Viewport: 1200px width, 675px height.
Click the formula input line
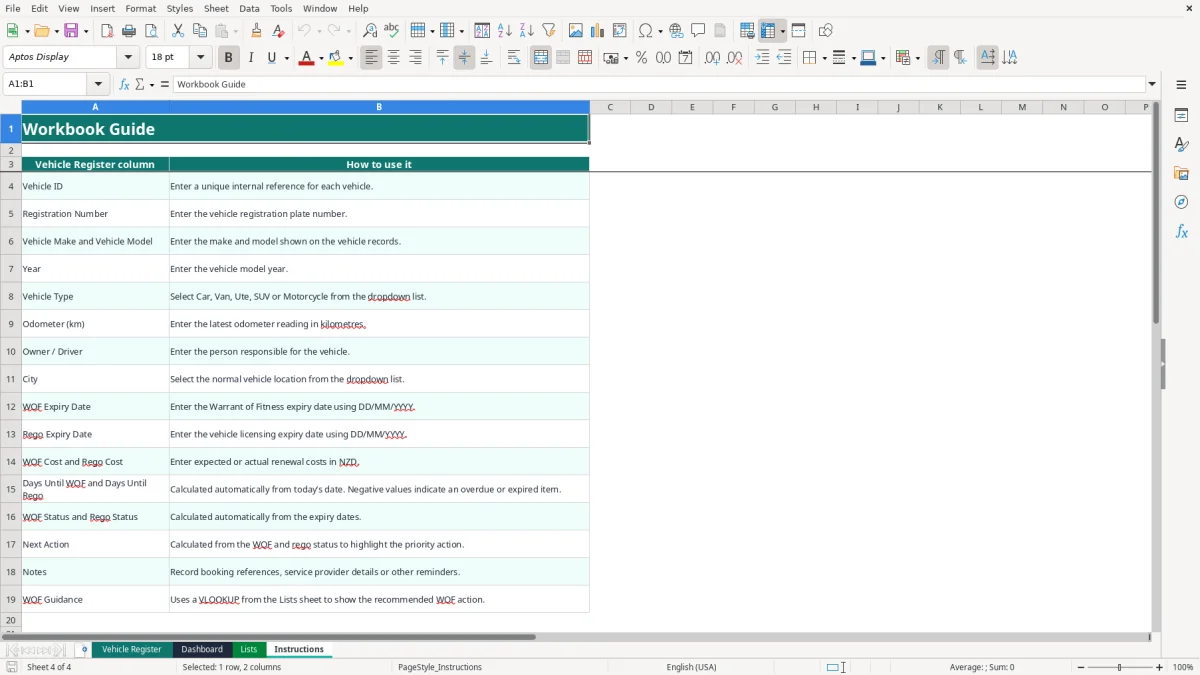[x=659, y=84]
